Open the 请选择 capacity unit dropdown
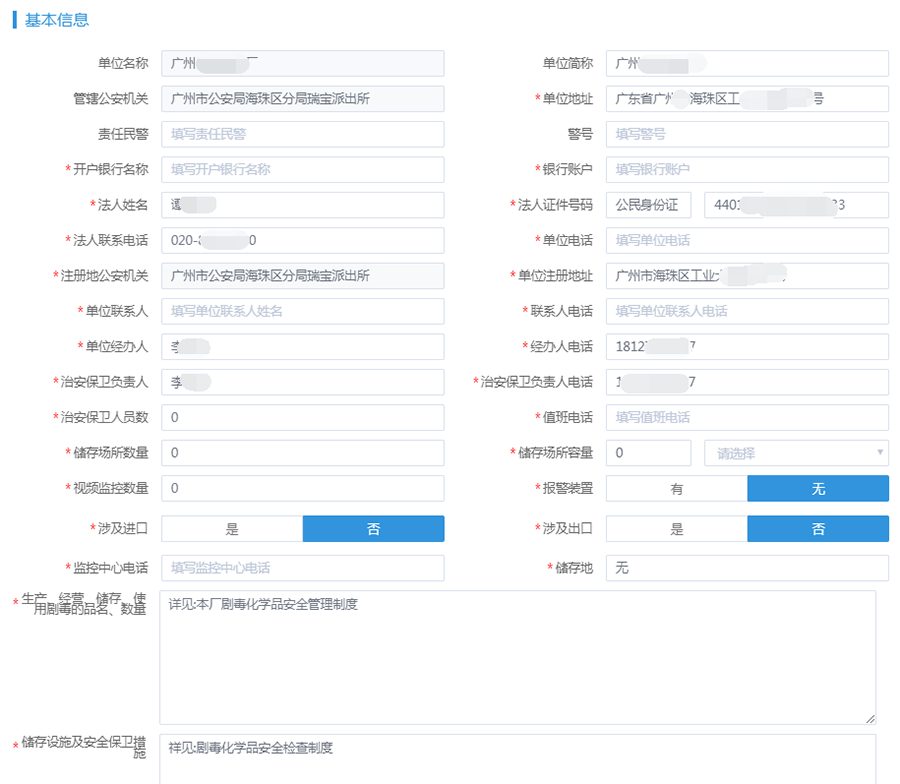 point(796,453)
